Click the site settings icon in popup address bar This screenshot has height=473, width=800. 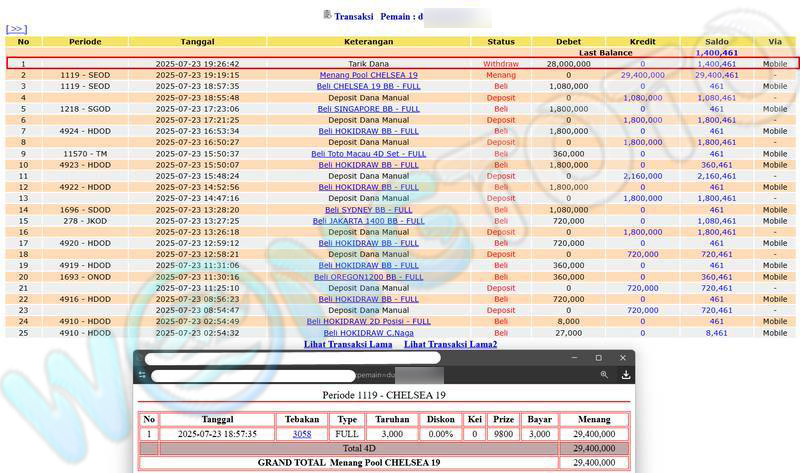144,375
